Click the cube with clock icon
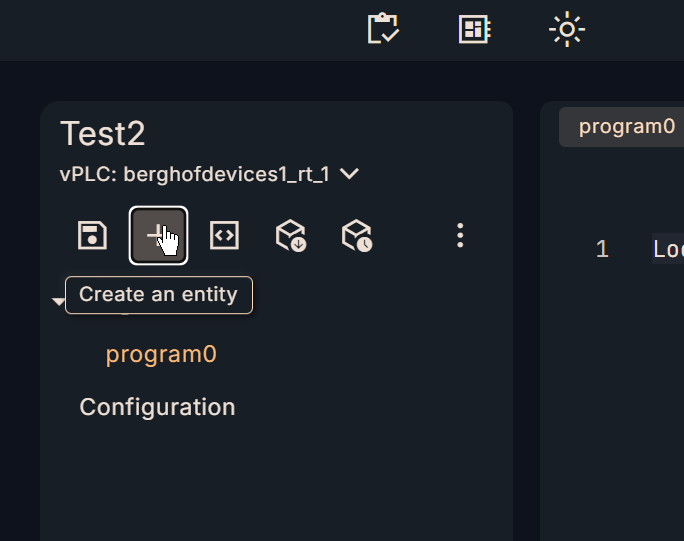Viewport: 684px width, 541px height. pos(356,235)
